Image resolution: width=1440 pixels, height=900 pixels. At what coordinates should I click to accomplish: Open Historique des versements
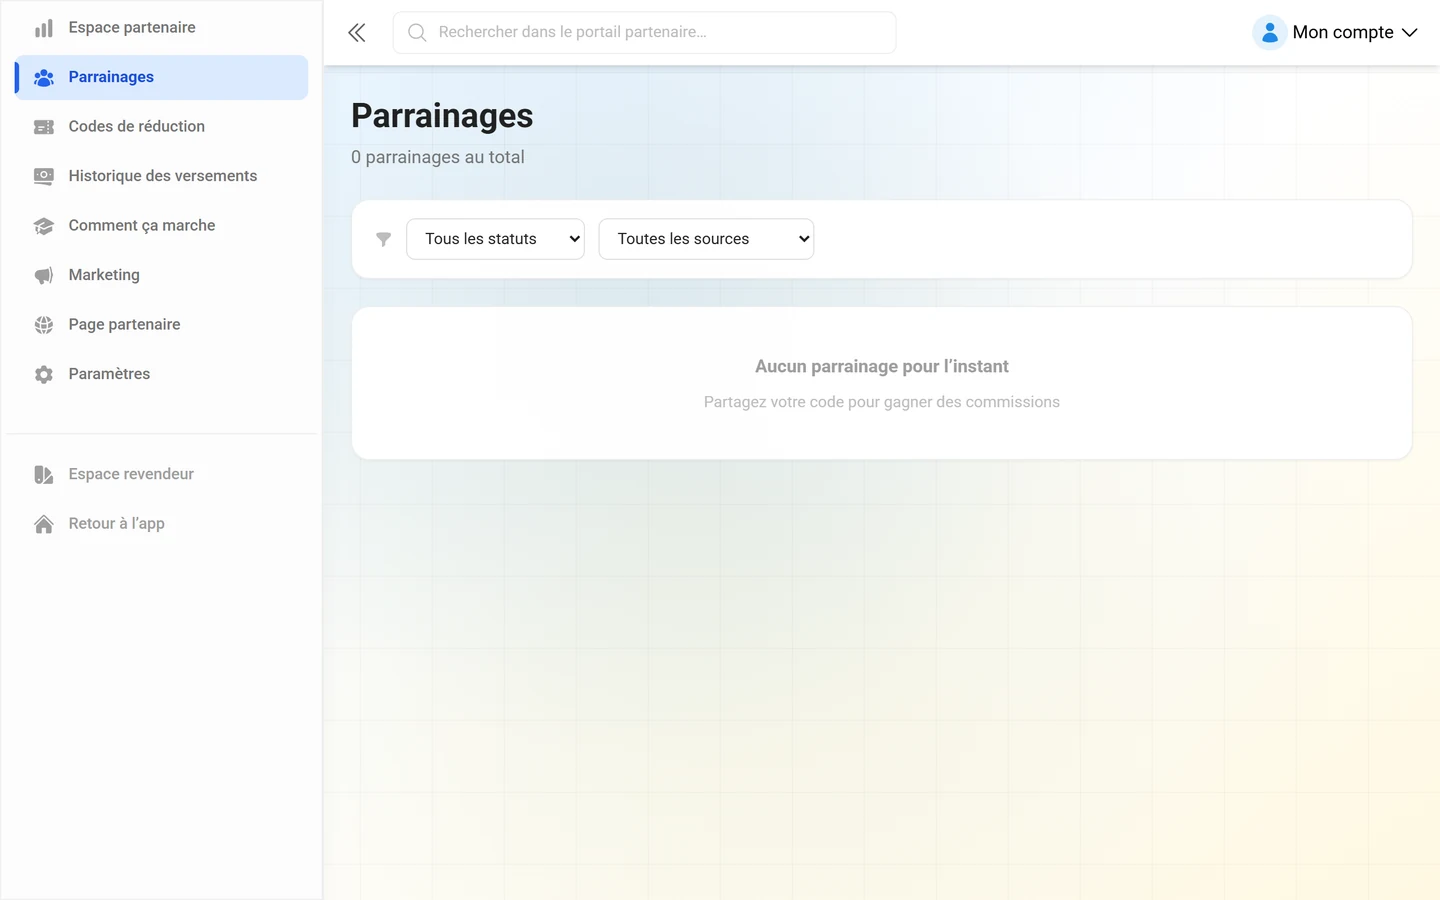pyautogui.click(x=161, y=176)
